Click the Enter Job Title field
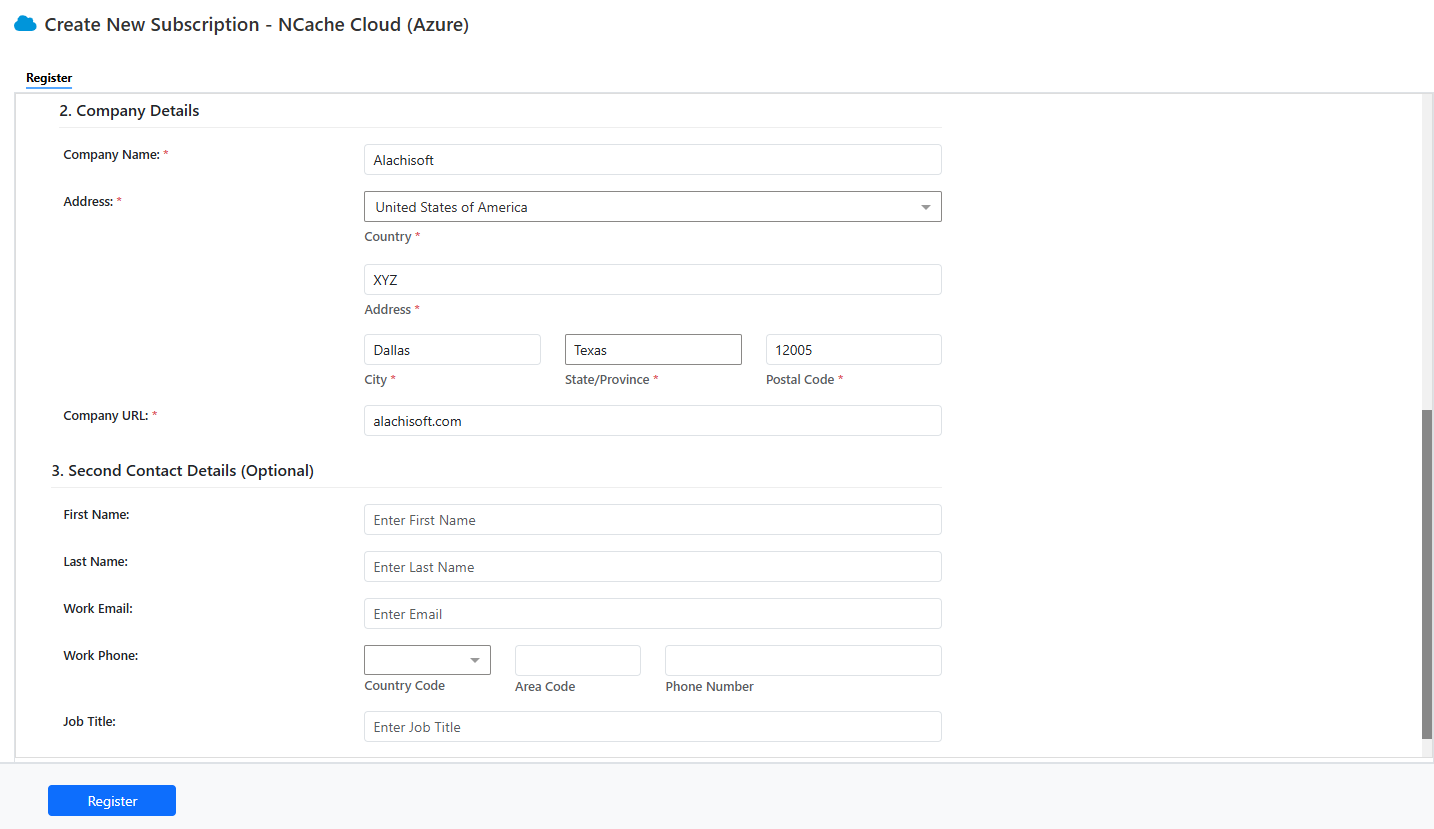Viewport: 1434px width, 829px height. click(x=653, y=727)
